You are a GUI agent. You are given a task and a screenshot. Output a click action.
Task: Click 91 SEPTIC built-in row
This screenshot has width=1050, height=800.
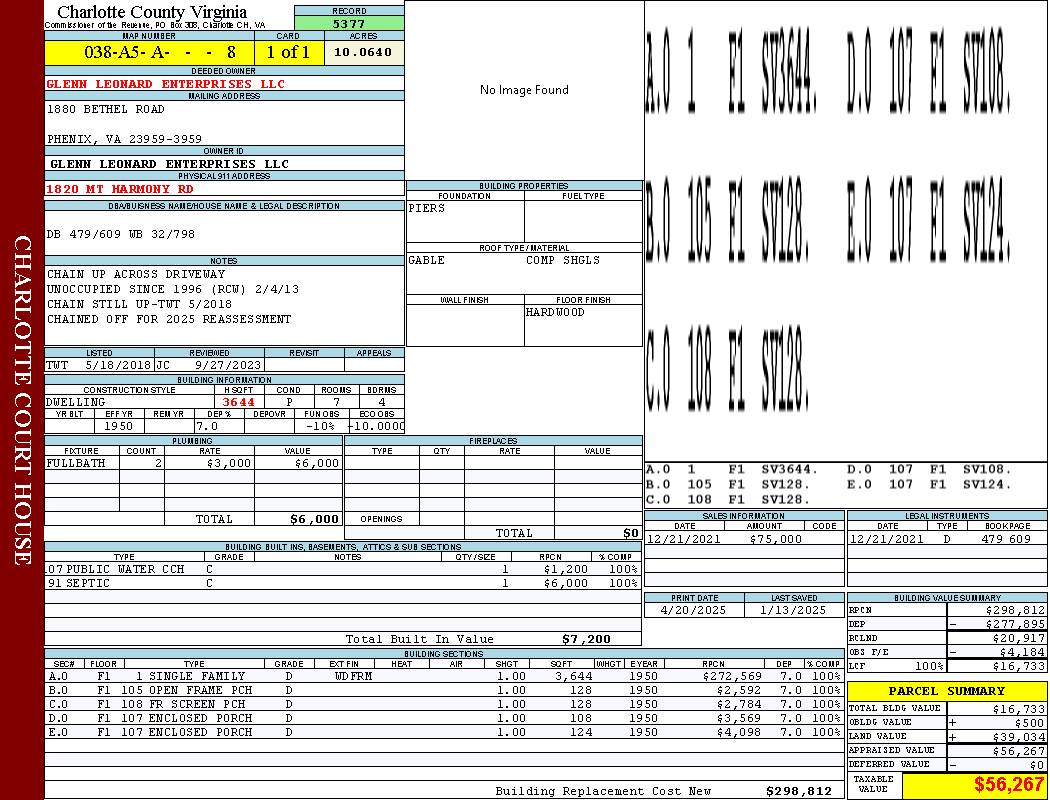click(343, 584)
